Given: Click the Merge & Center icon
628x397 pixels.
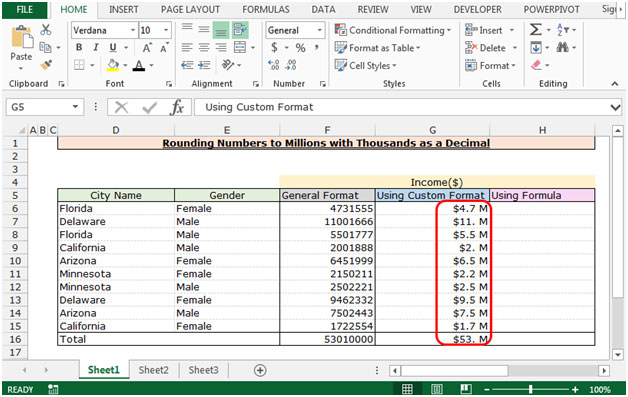Looking at the screenshot, I should point(240,47).
